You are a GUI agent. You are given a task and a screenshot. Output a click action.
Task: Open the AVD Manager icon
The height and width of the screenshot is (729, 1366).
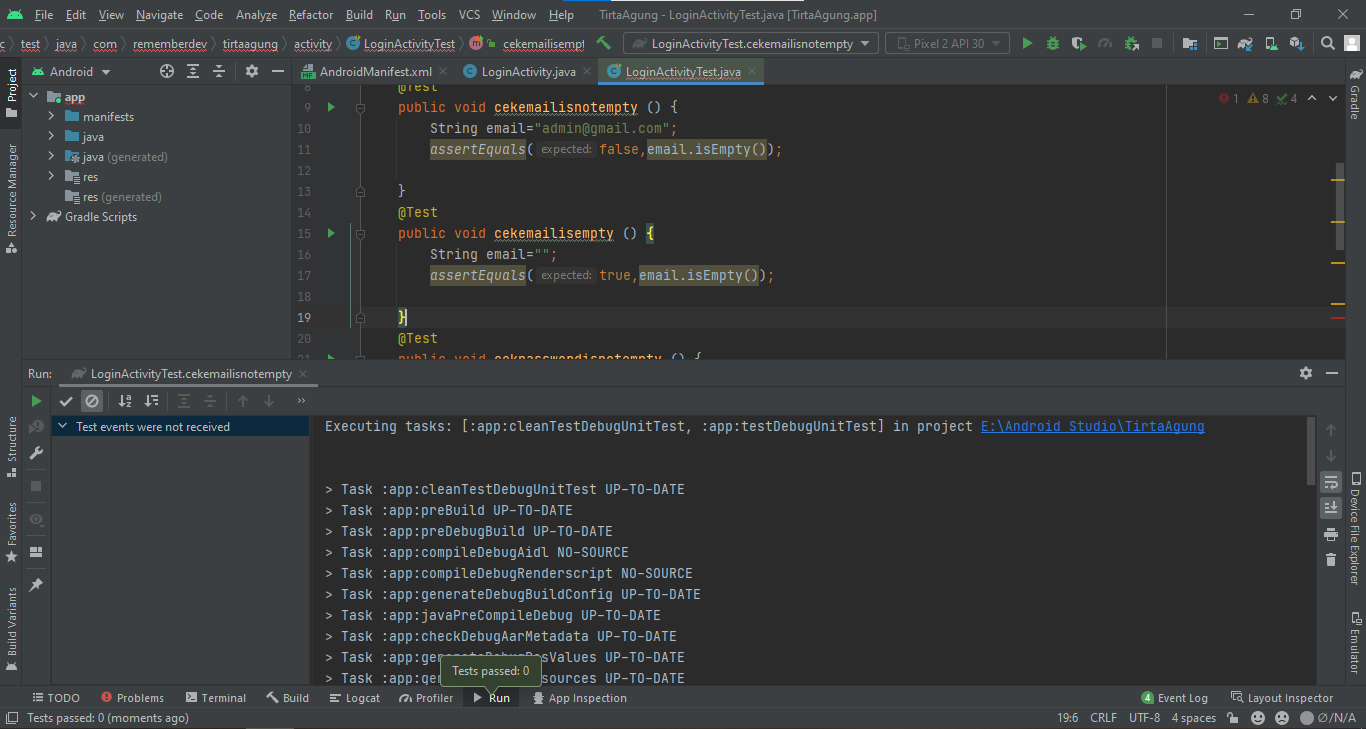point(1272,44)
